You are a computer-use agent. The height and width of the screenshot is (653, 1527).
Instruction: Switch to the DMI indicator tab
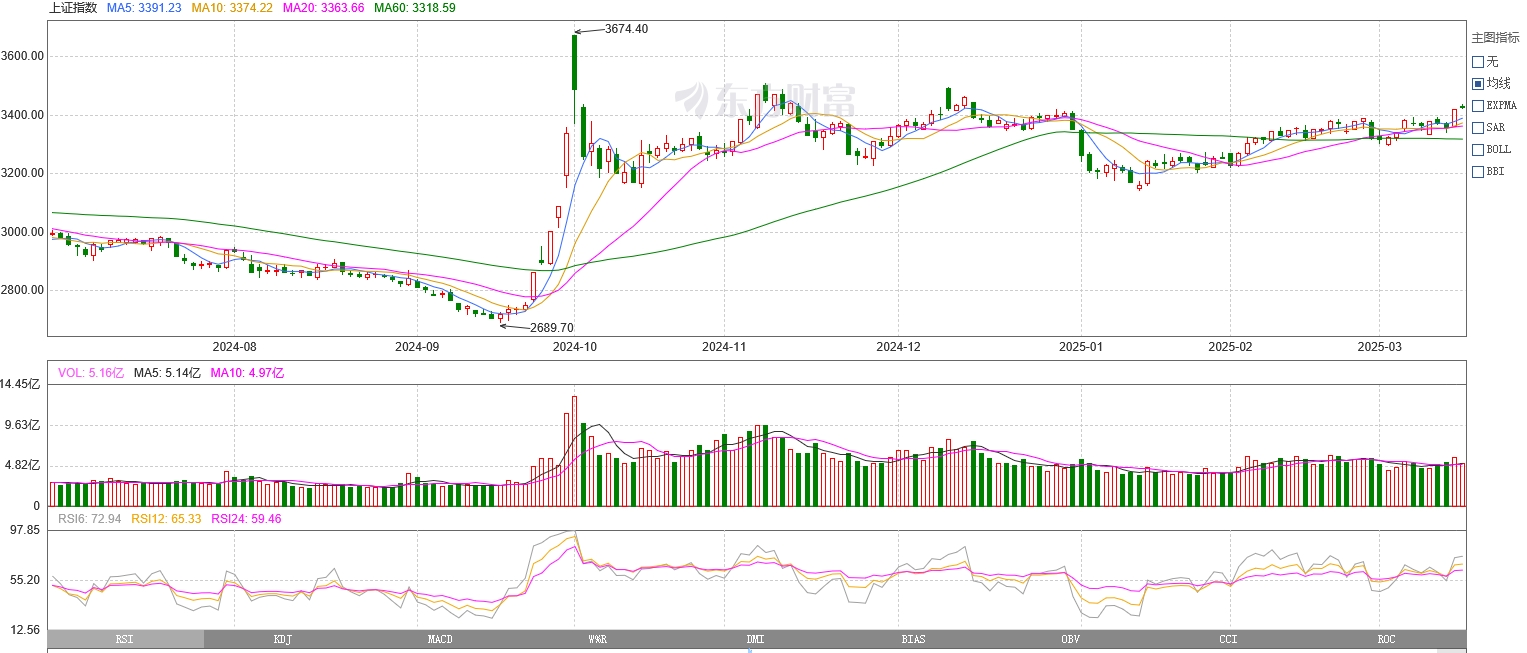tap(755, 639)
